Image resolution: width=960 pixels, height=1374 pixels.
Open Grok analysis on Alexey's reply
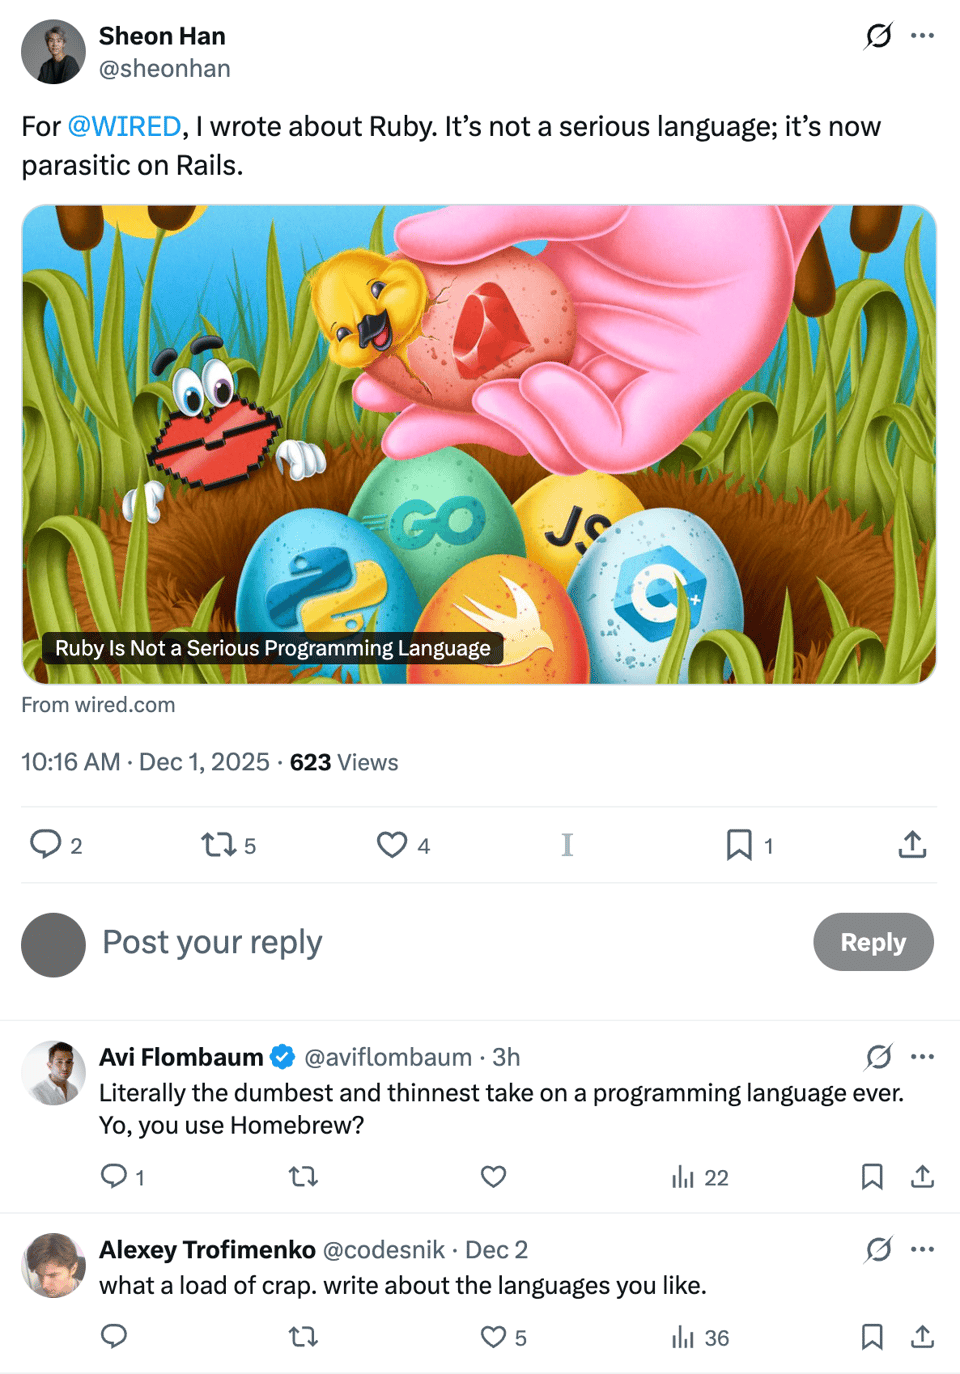click(877, 1250)
